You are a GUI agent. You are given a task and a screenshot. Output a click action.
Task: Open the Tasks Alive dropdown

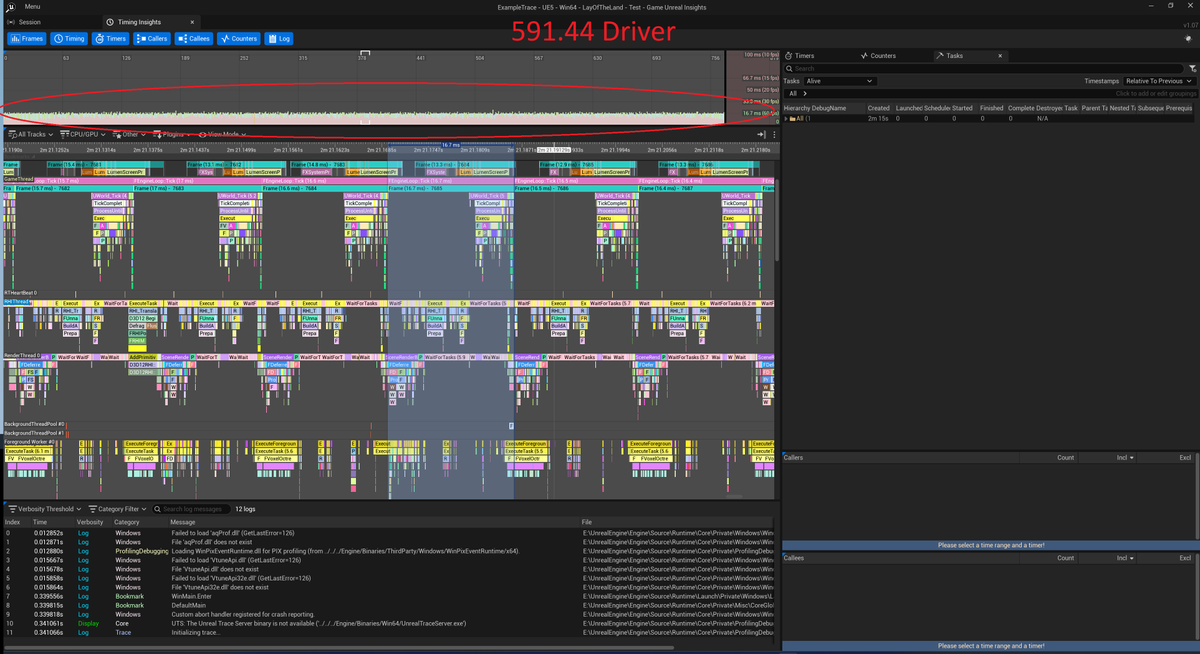pos(840,81)
